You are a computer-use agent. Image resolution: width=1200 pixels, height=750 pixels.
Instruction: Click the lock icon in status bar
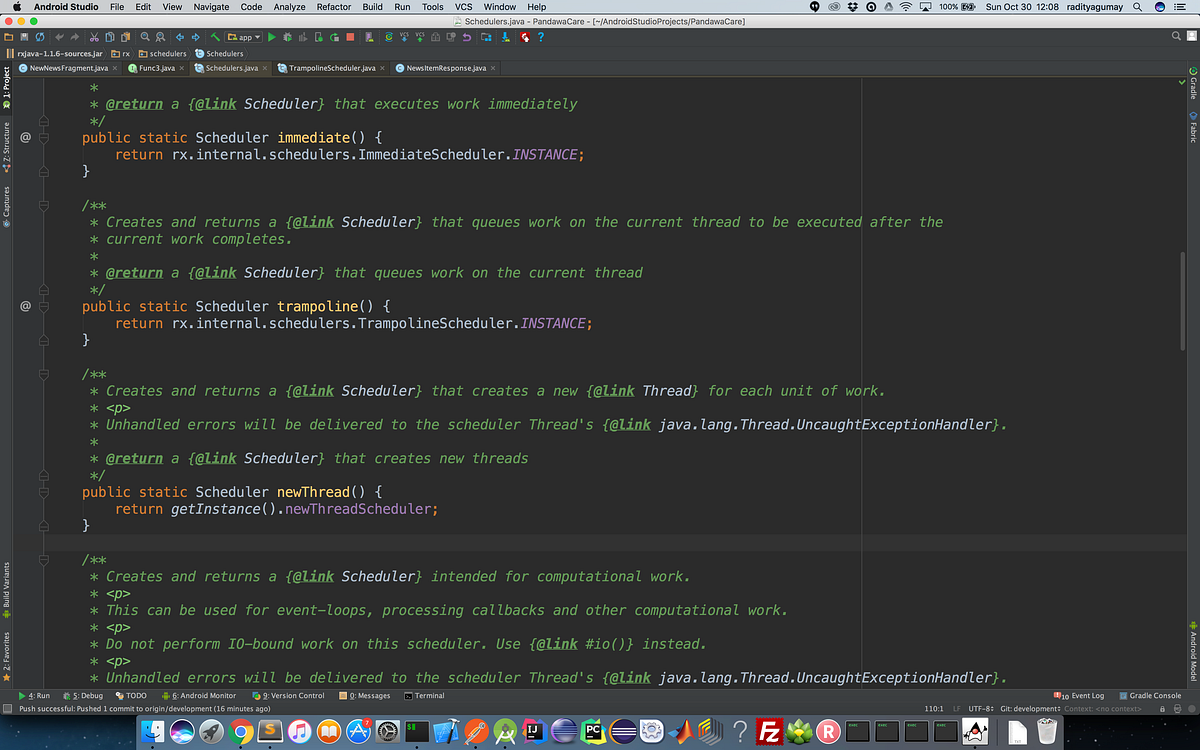1163,708
